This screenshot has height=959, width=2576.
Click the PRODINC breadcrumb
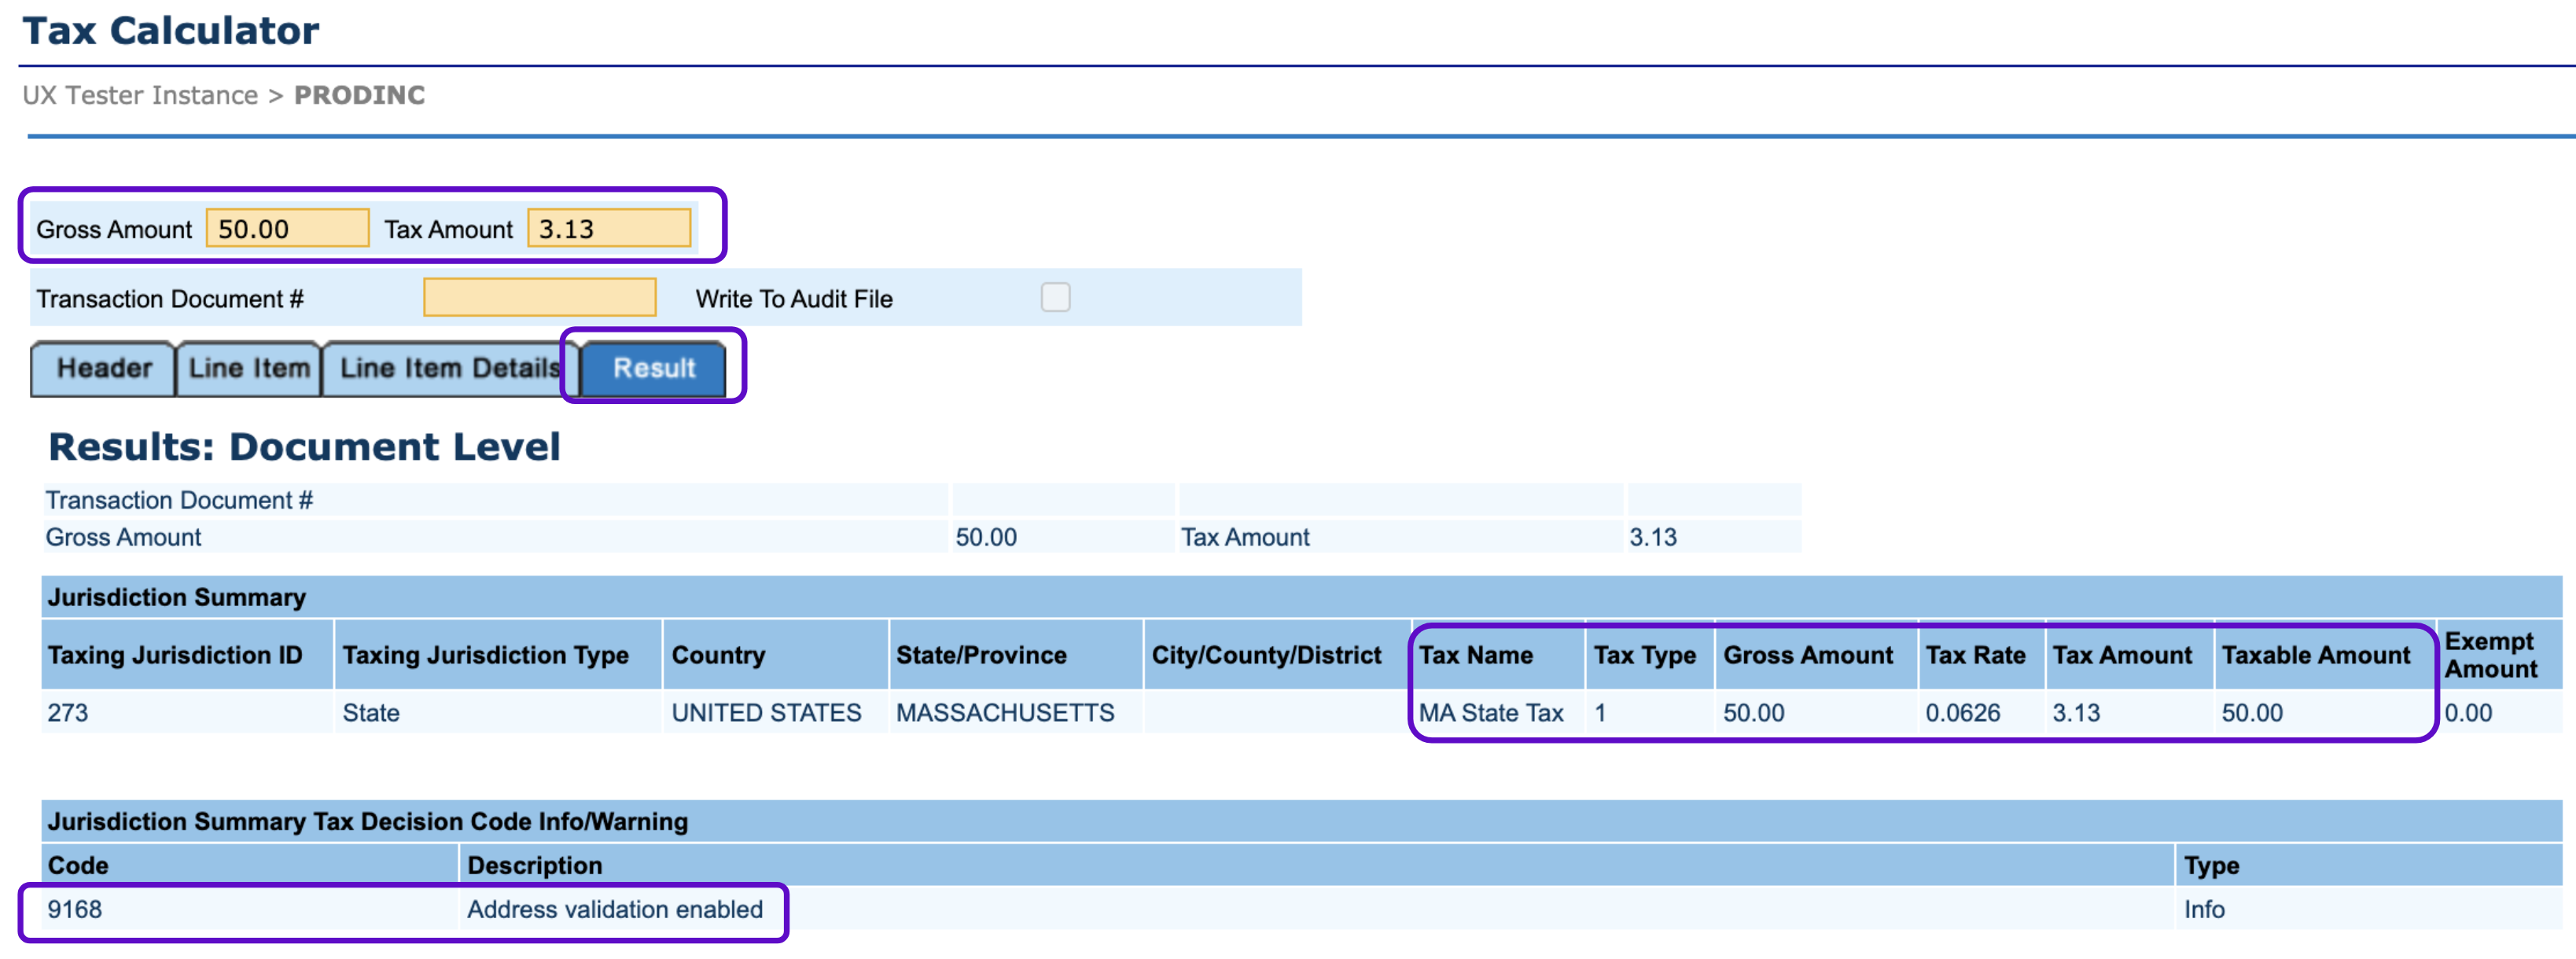tap(359, 95)
